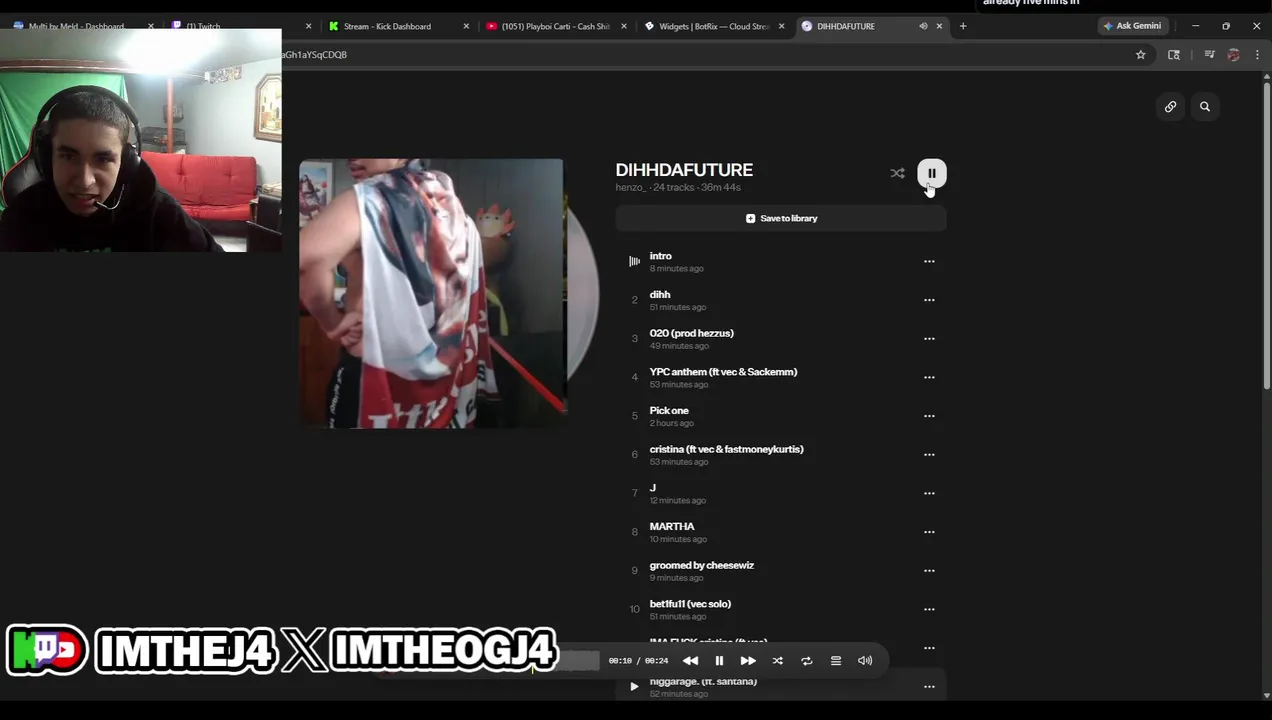This screenshot has width=1272, height=720.
Task: Click the volume speaker icon in player bar
Action: pyautogui.click(x=865, y=661)
